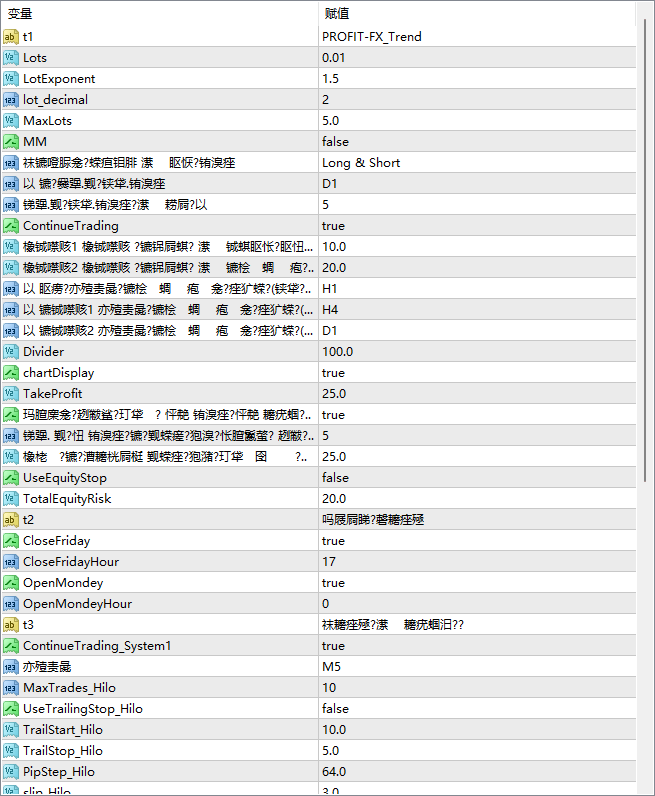Screen dimensions: 655x796
Task: Click the string icon beside t2
Action: click(11, 519)
